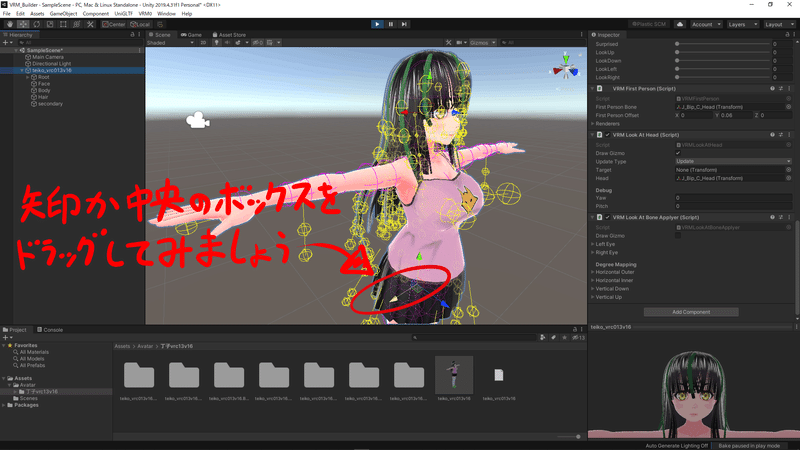Adjust the Surprised blendshape slider
800x450 pixels.
pyautogui.click(x=723, y=44)
